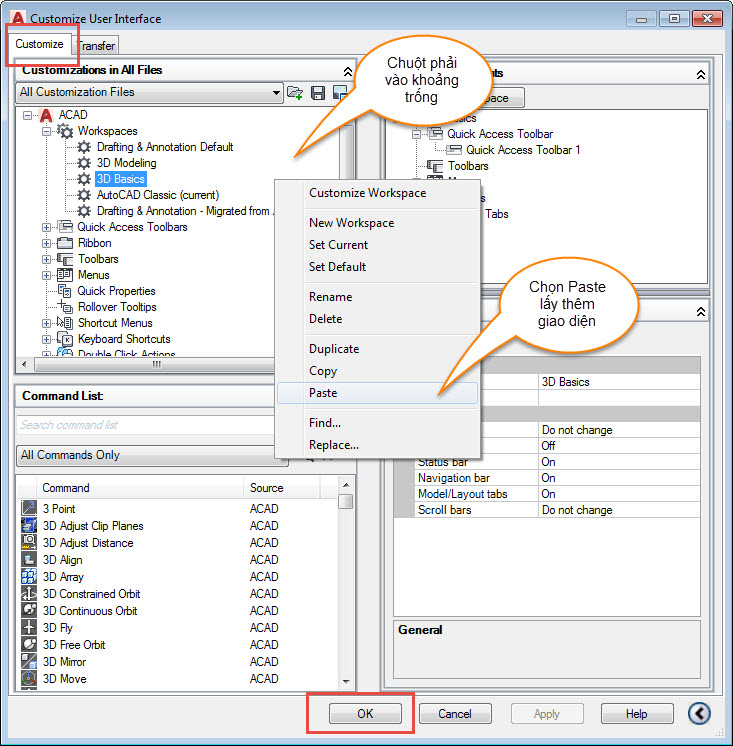This screenshot has width=733, height=746.
Task: Select Quick Access Toolbar 1 in right pane
Action: coord(523,150)
